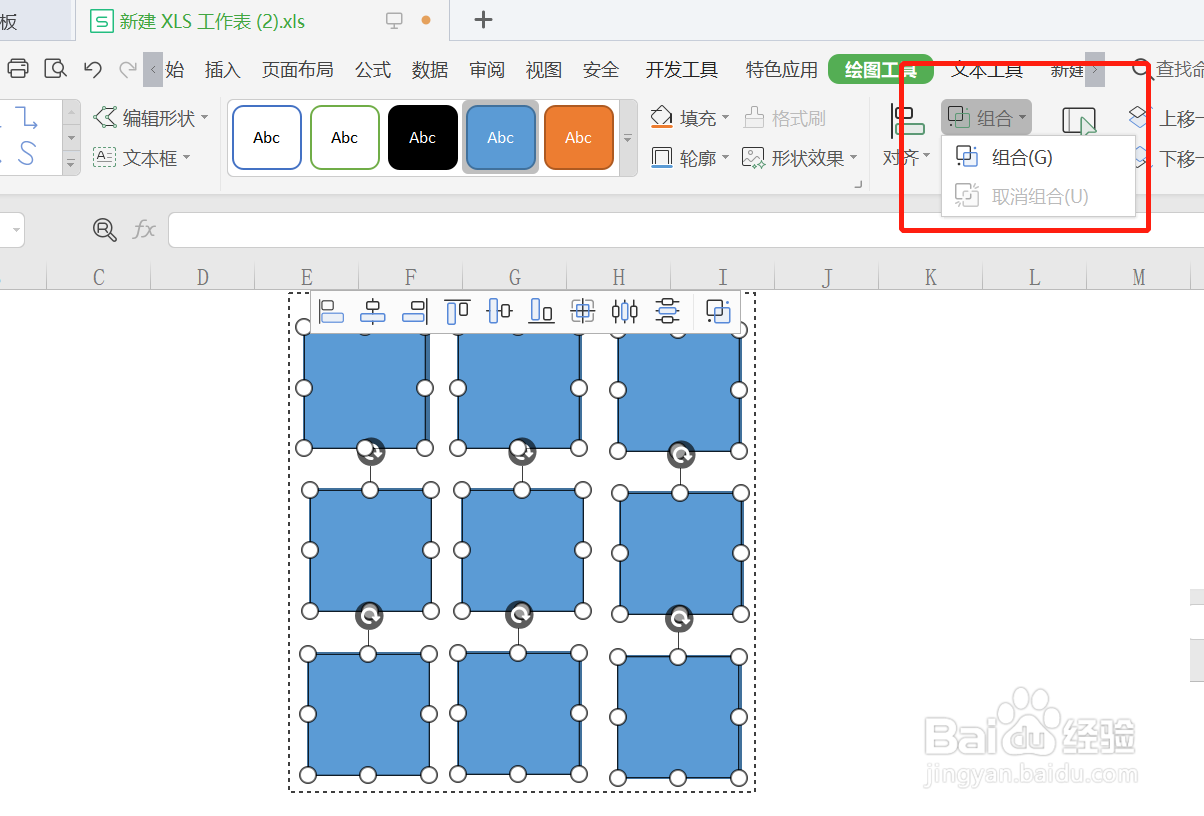1204x816 pixels.
Task: Switch to the 页面布局 ribbon tab
Action: [x=297, y=70]
